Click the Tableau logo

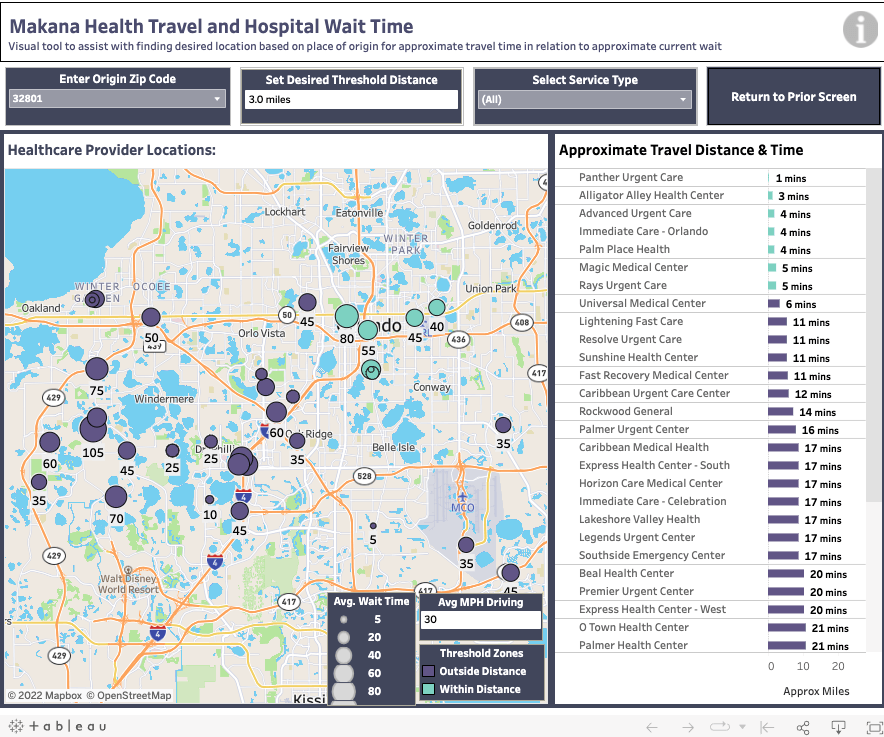click(x=58, y=726)
